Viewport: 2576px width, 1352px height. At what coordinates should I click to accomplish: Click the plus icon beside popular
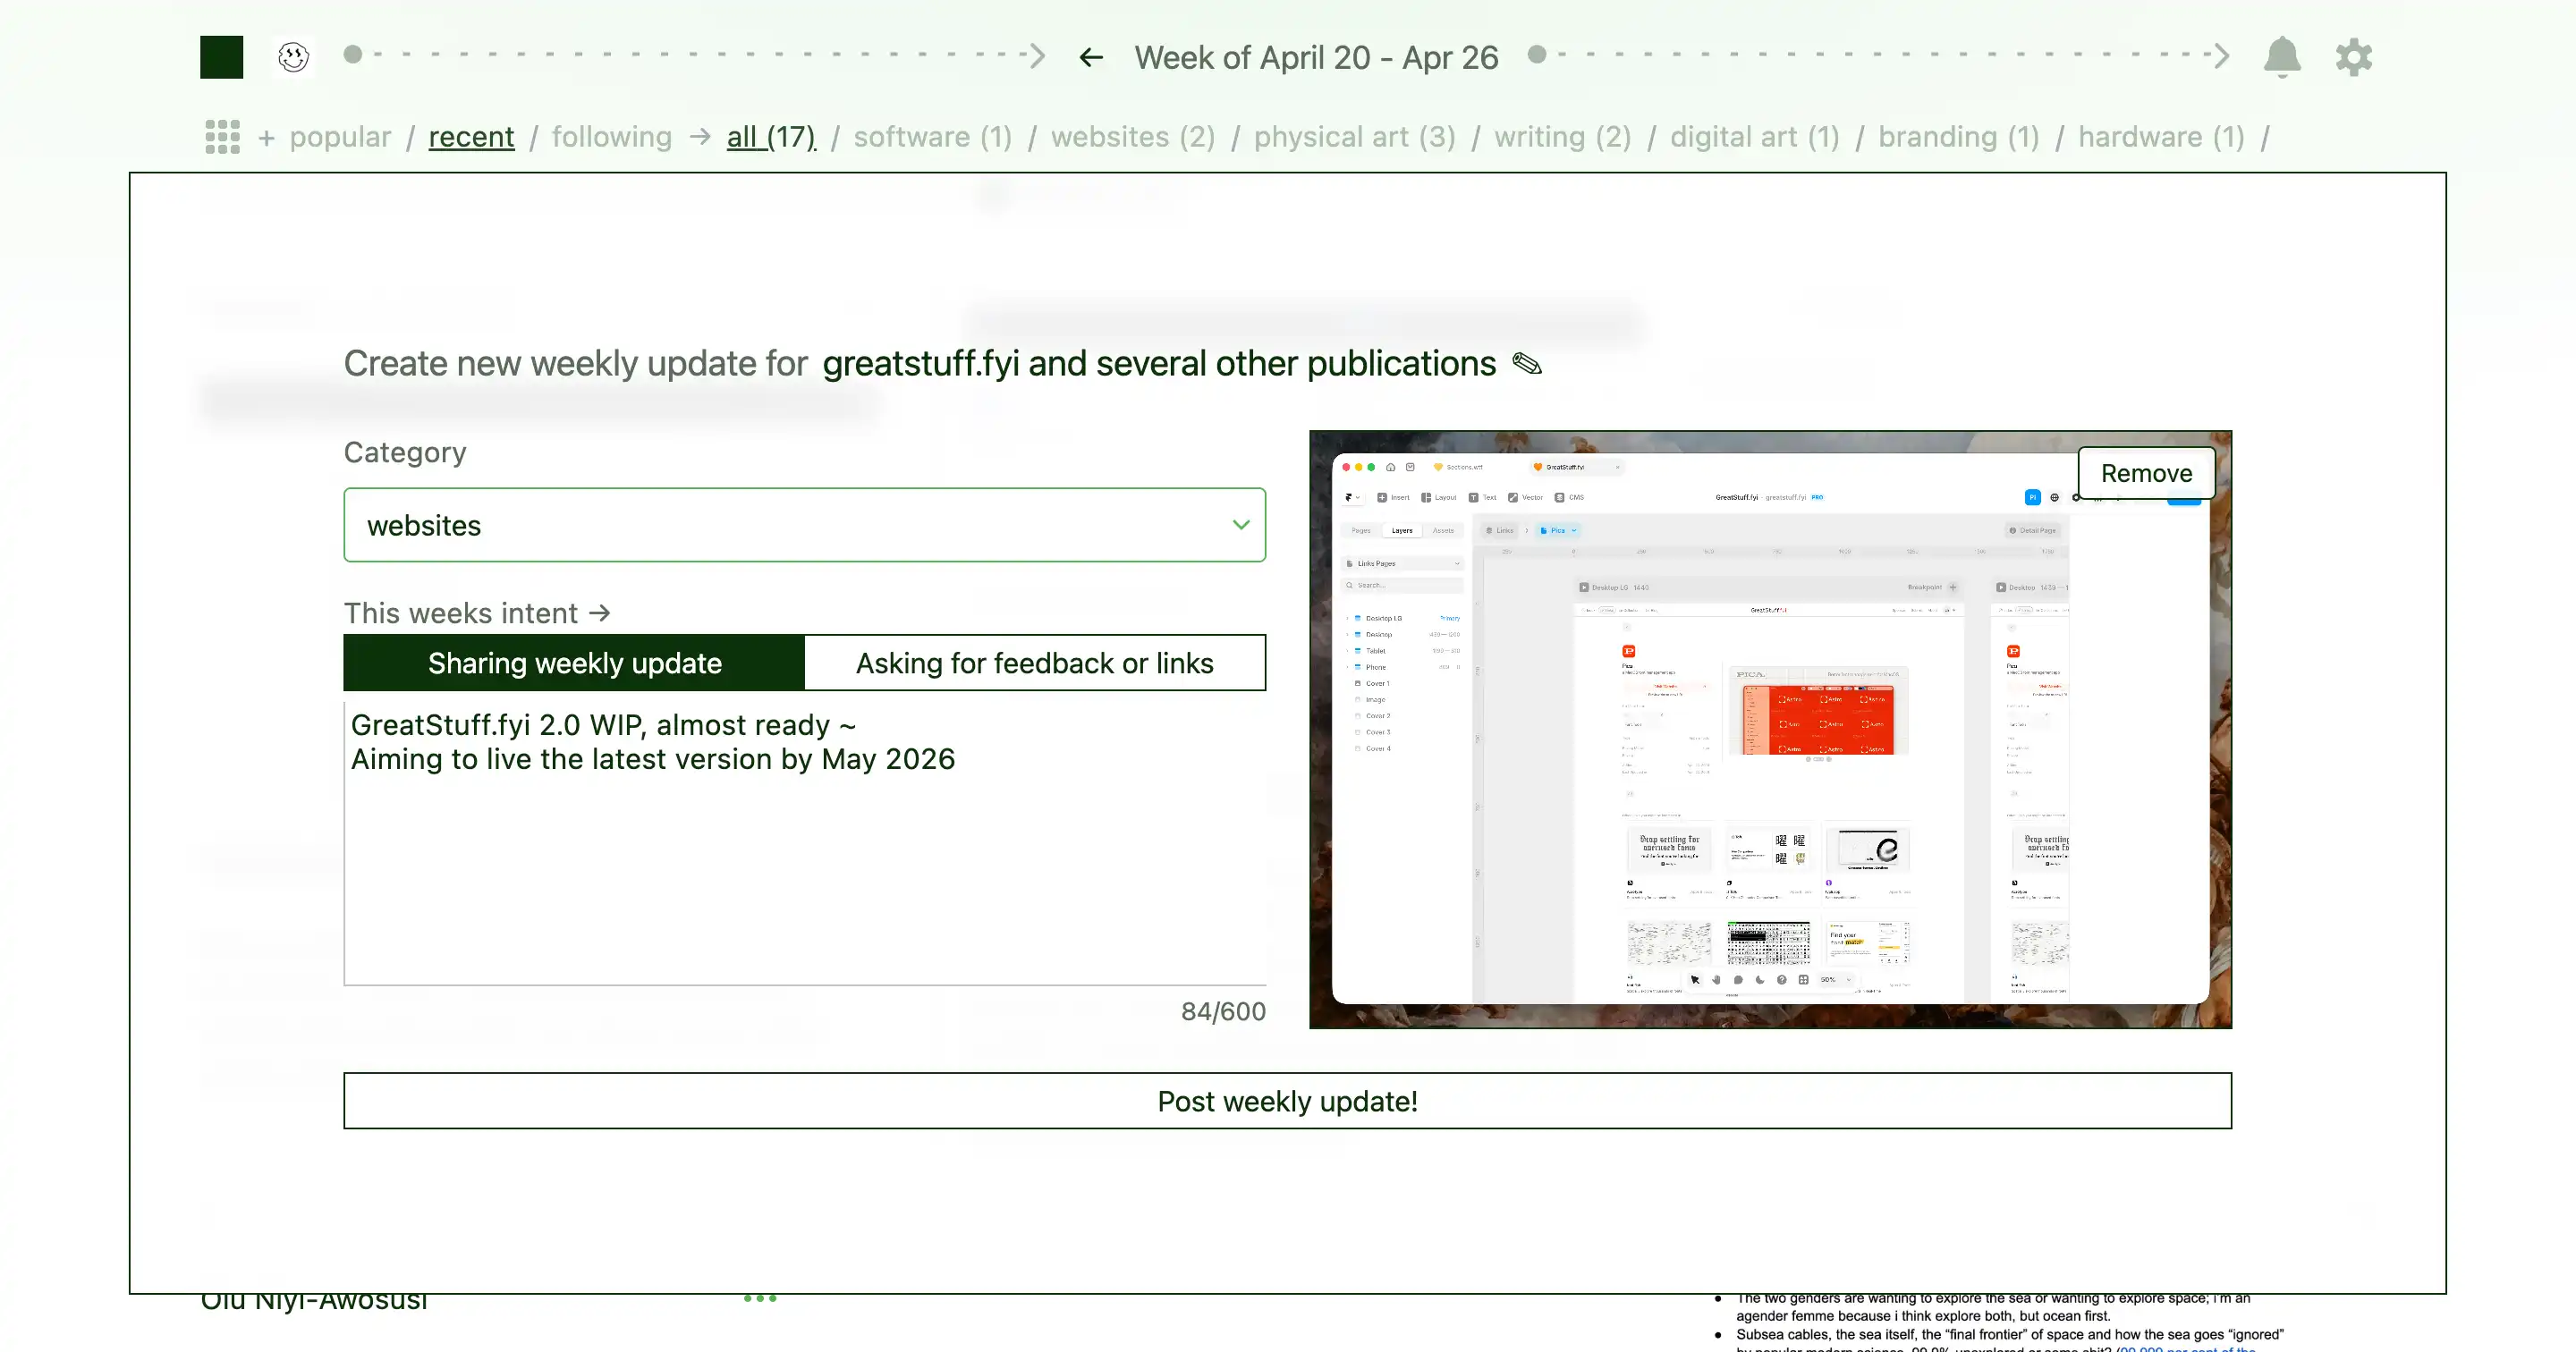click(266, 138)
